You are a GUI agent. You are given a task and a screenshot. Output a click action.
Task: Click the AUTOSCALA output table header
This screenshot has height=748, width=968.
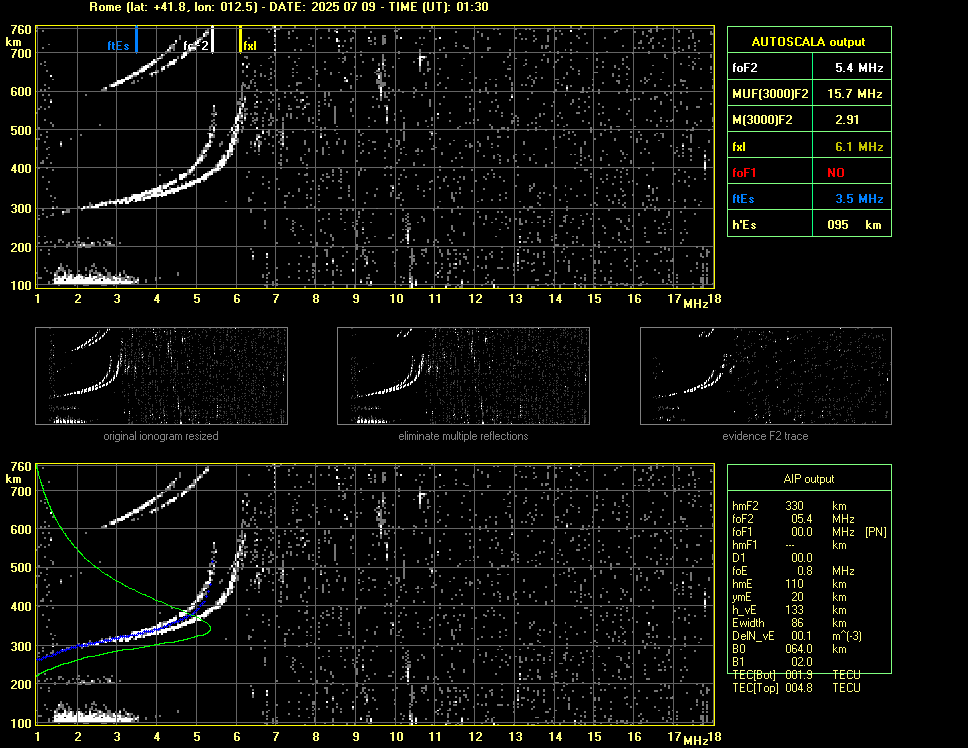(809, 41)
